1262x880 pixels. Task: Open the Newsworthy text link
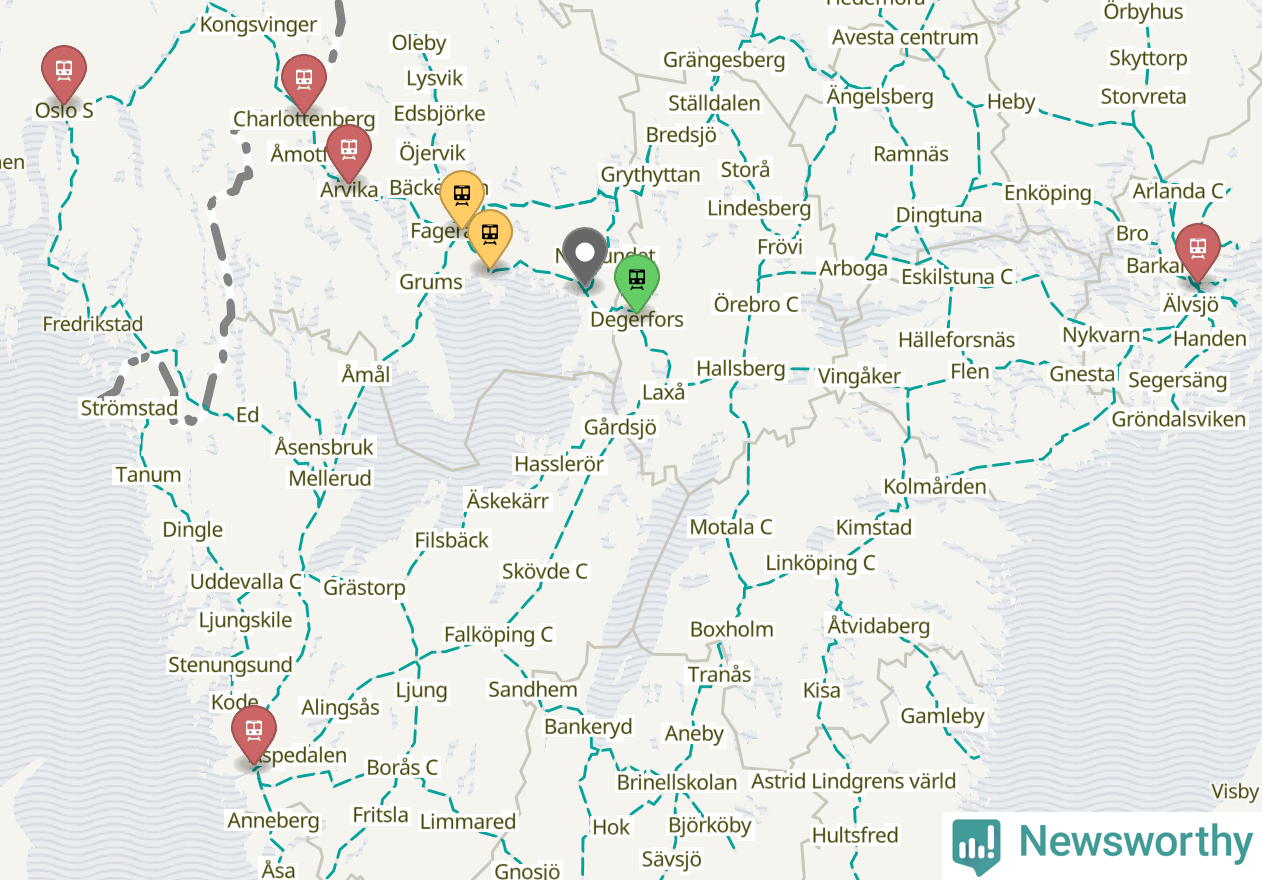coord(1135,843)
